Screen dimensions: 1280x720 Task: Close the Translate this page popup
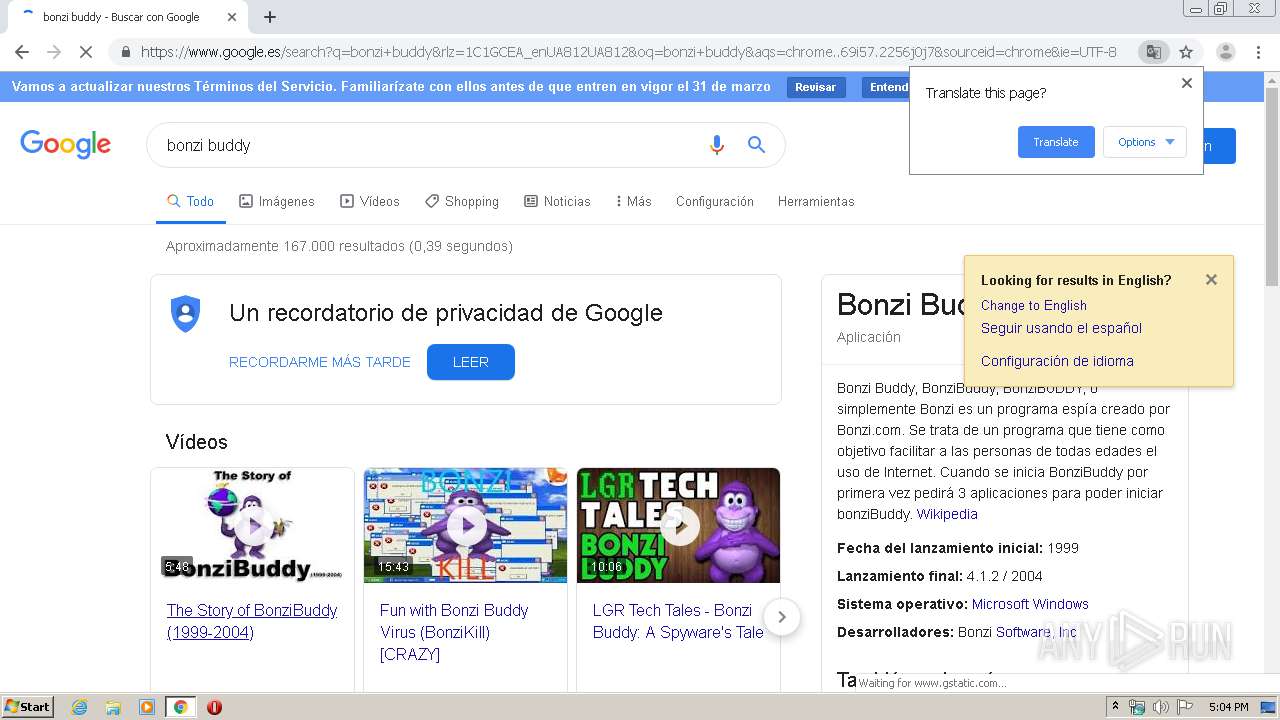[x=1187, y=83]
